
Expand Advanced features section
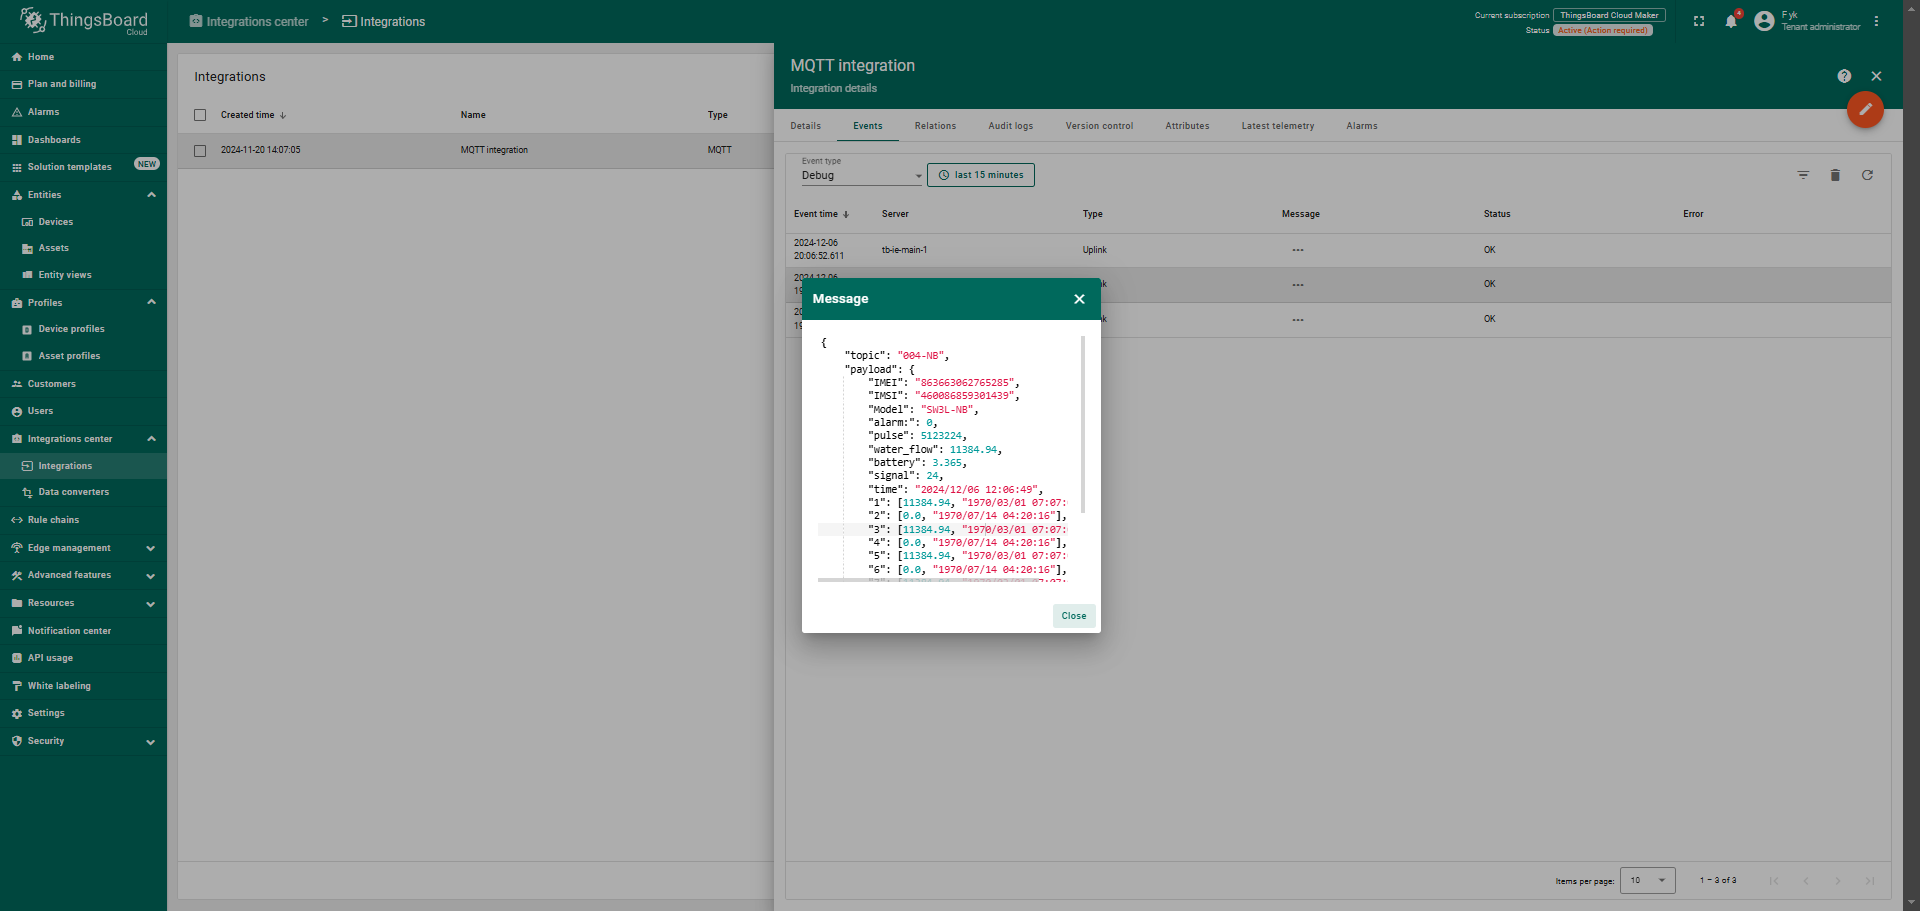tap(151, 576)
